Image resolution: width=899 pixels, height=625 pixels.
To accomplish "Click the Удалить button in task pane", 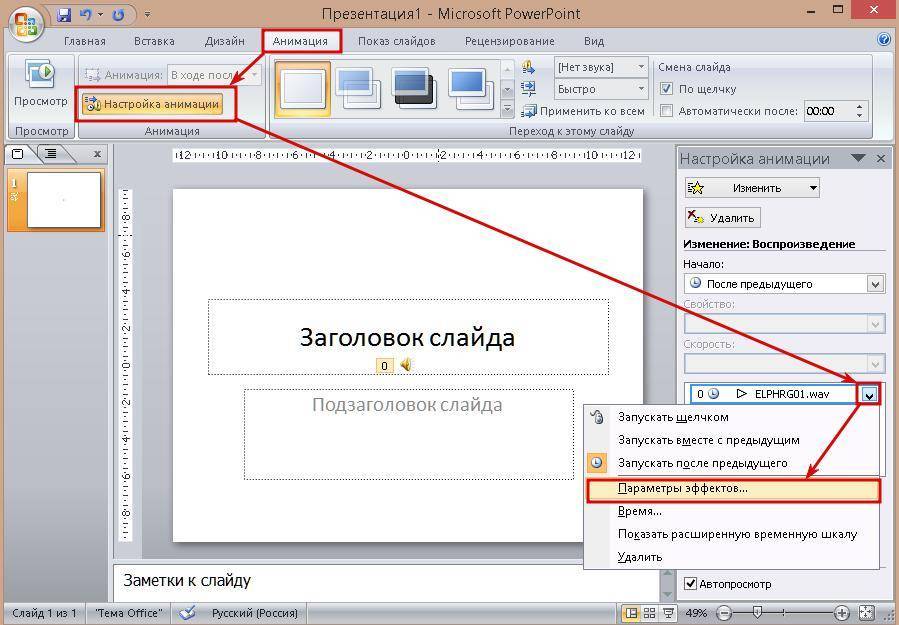I will pos(722,218).
